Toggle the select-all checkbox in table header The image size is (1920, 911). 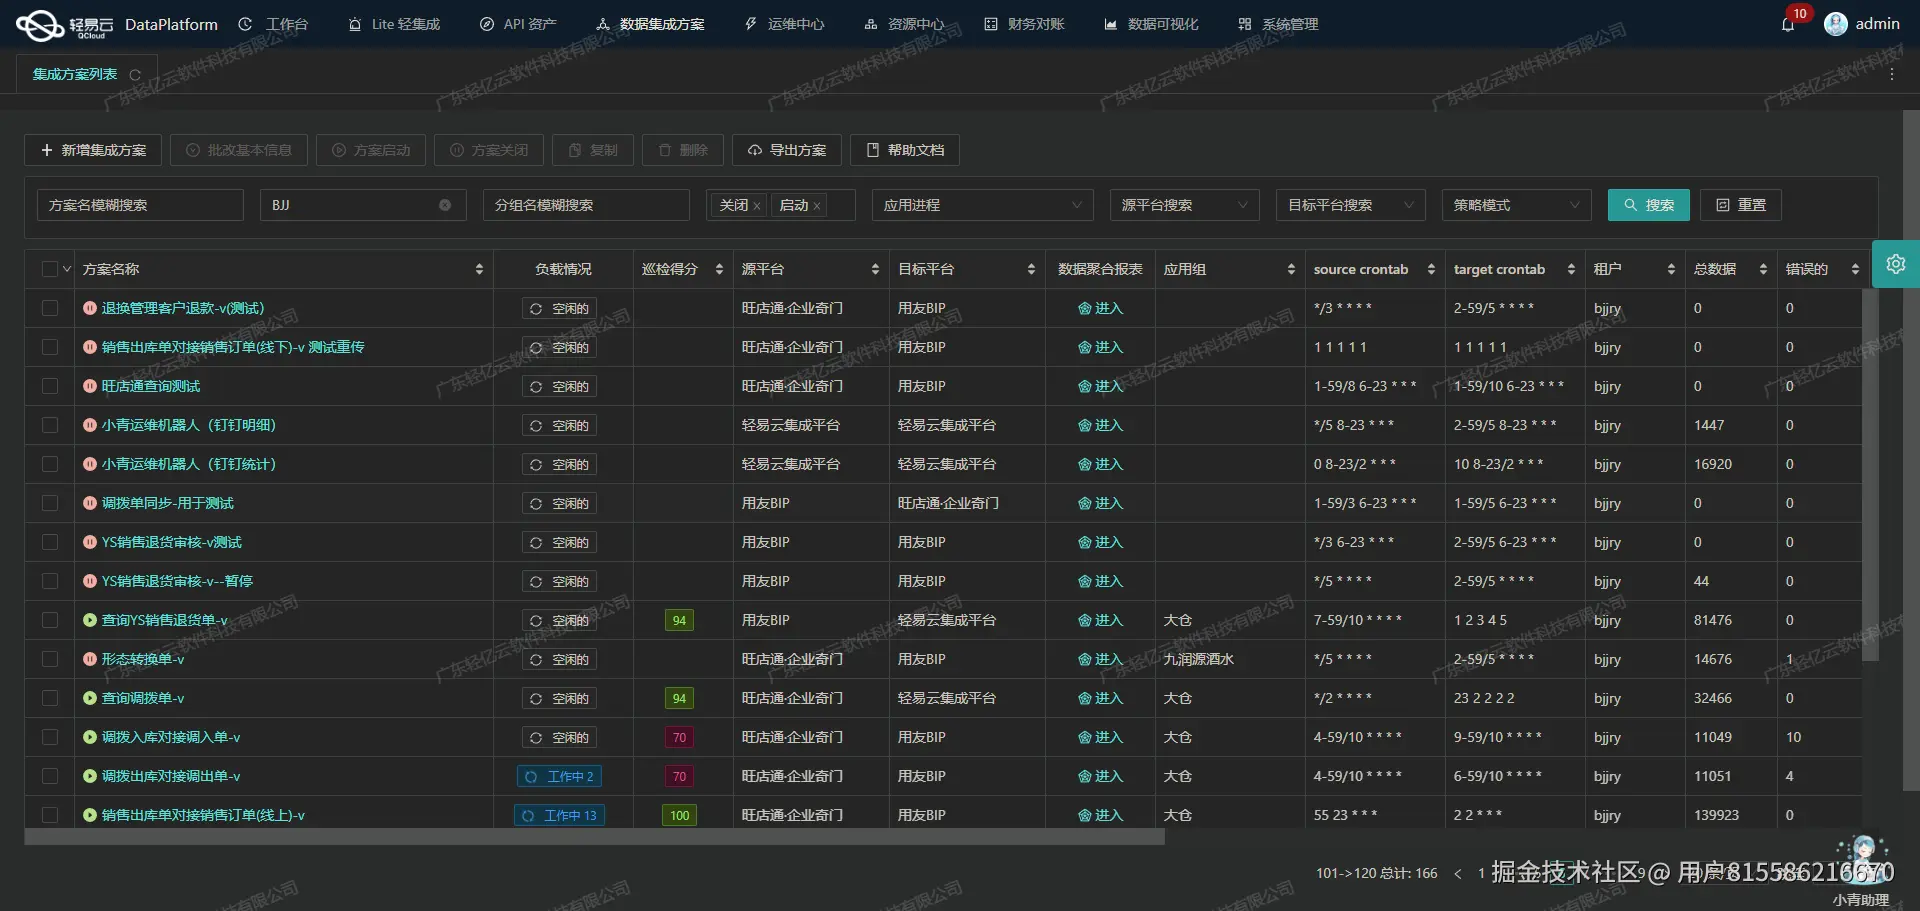tap(50, 268)
